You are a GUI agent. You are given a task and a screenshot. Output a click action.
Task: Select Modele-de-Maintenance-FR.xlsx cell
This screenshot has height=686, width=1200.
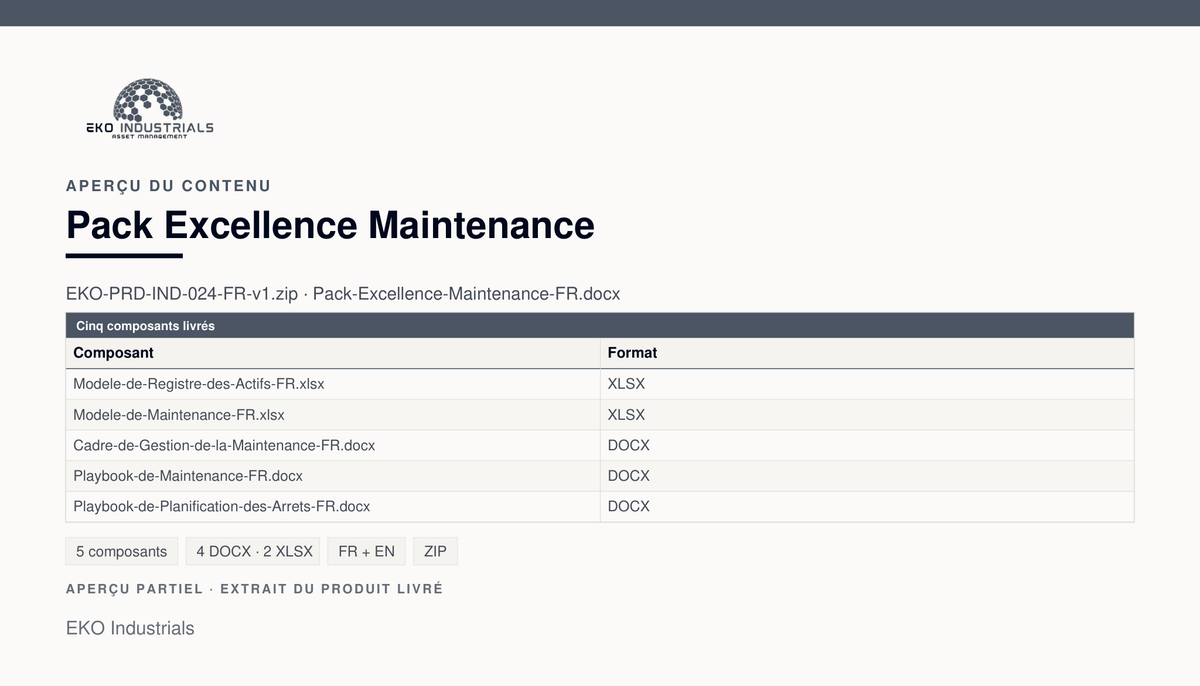click(333, 415)
